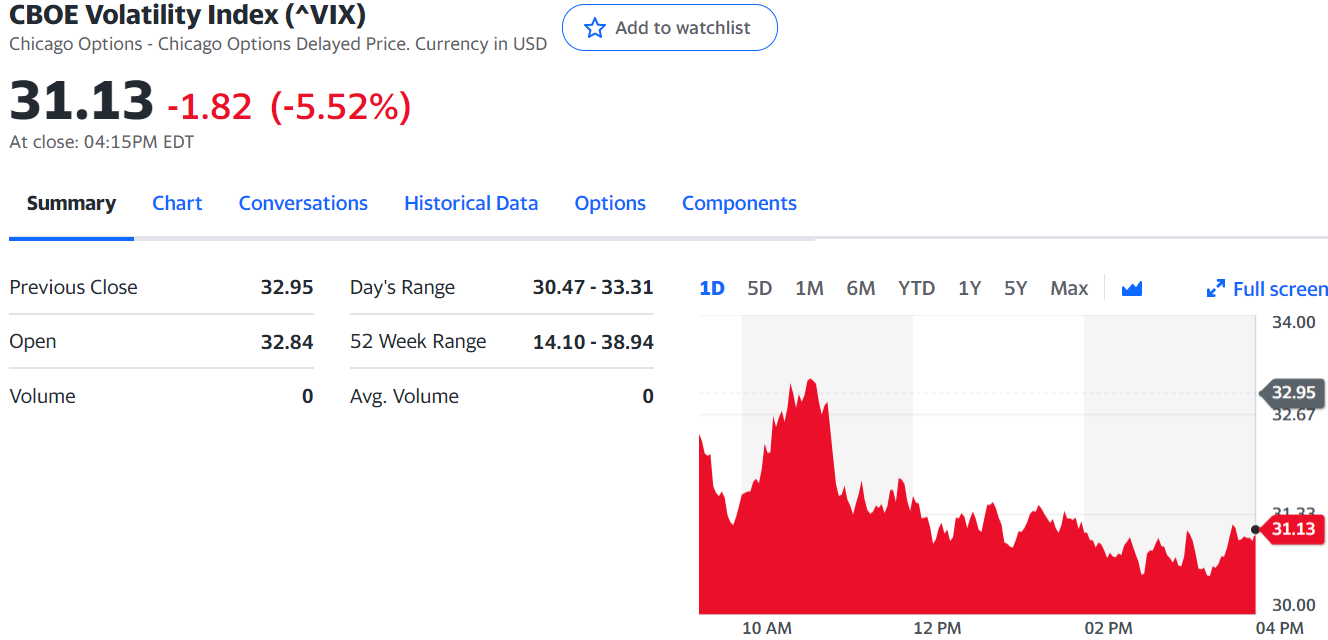Viewport: 1328px width, 640px height.
Task: Open the Full screen chart link
Action: [1281, 289]
